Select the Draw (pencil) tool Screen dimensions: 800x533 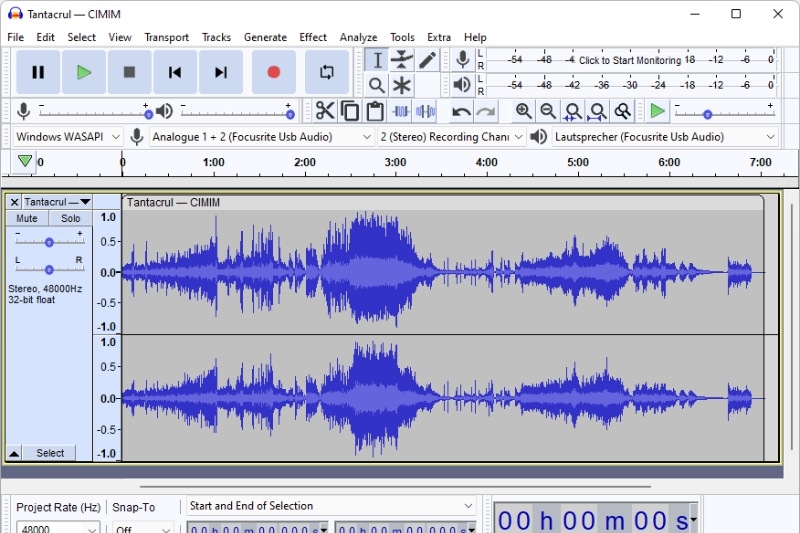coord(427,60)
